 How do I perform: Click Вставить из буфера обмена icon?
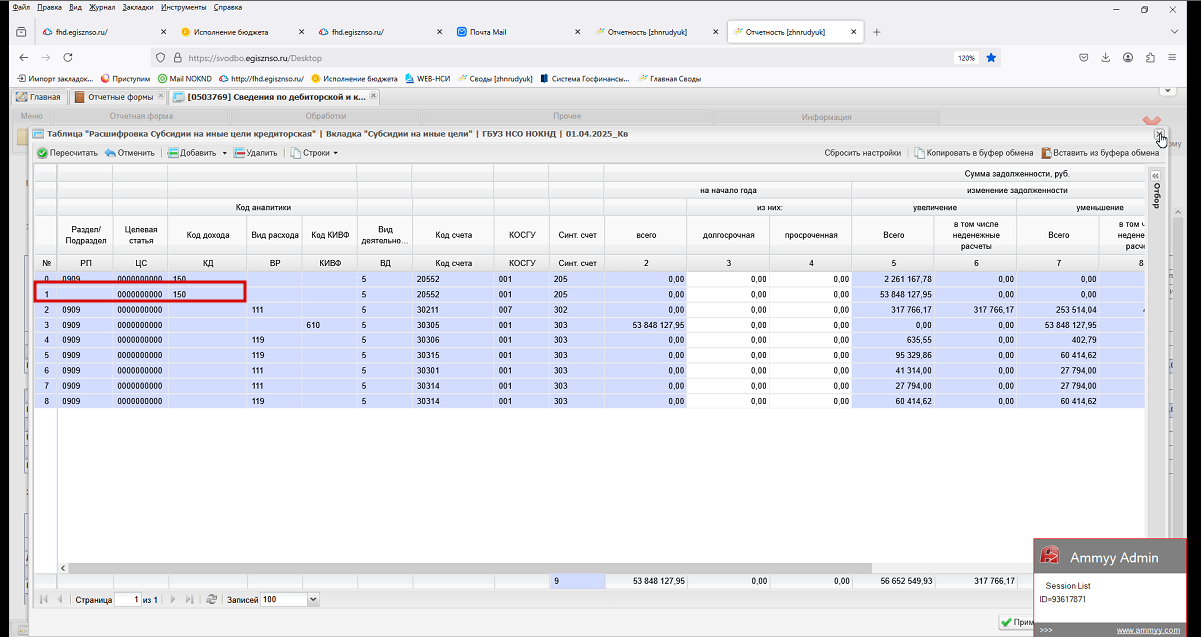[x=1046, y=153]
